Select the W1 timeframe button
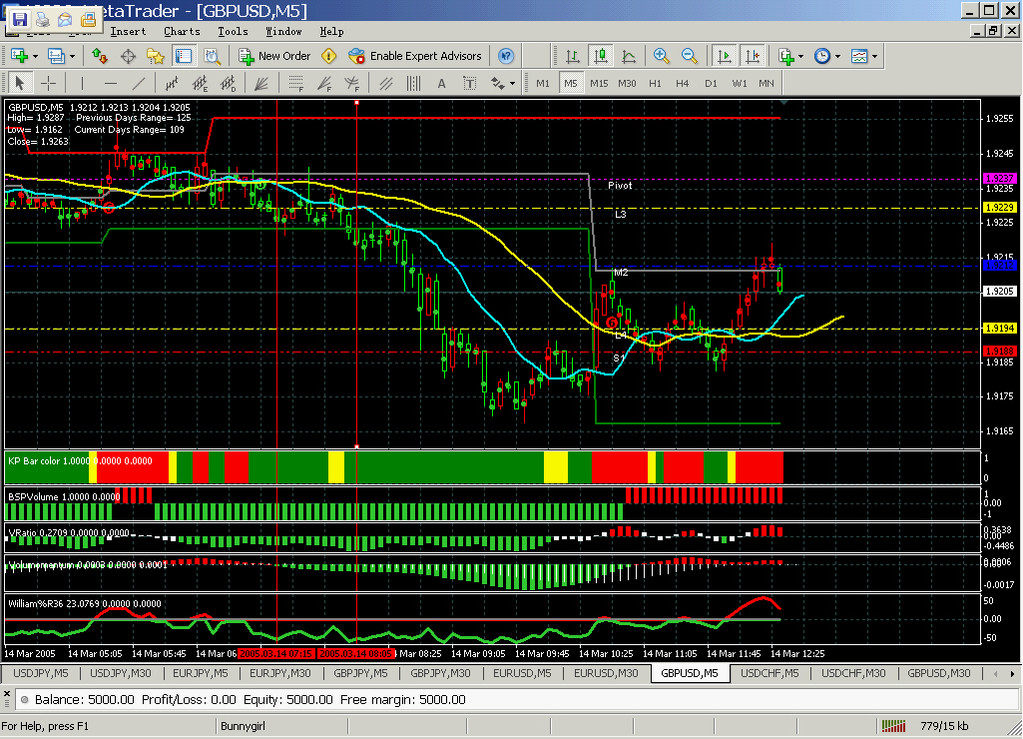1023x739 pixels. [x=739, y=83]
